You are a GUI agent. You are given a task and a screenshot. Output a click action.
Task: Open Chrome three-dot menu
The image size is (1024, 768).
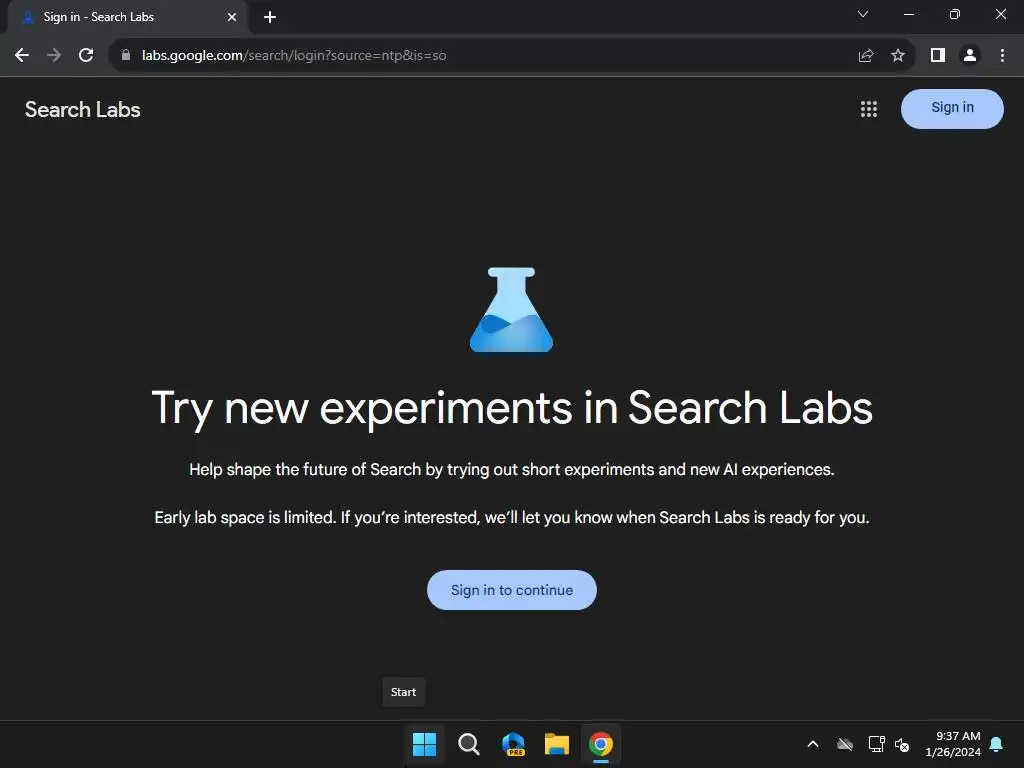click(1002, 56)
